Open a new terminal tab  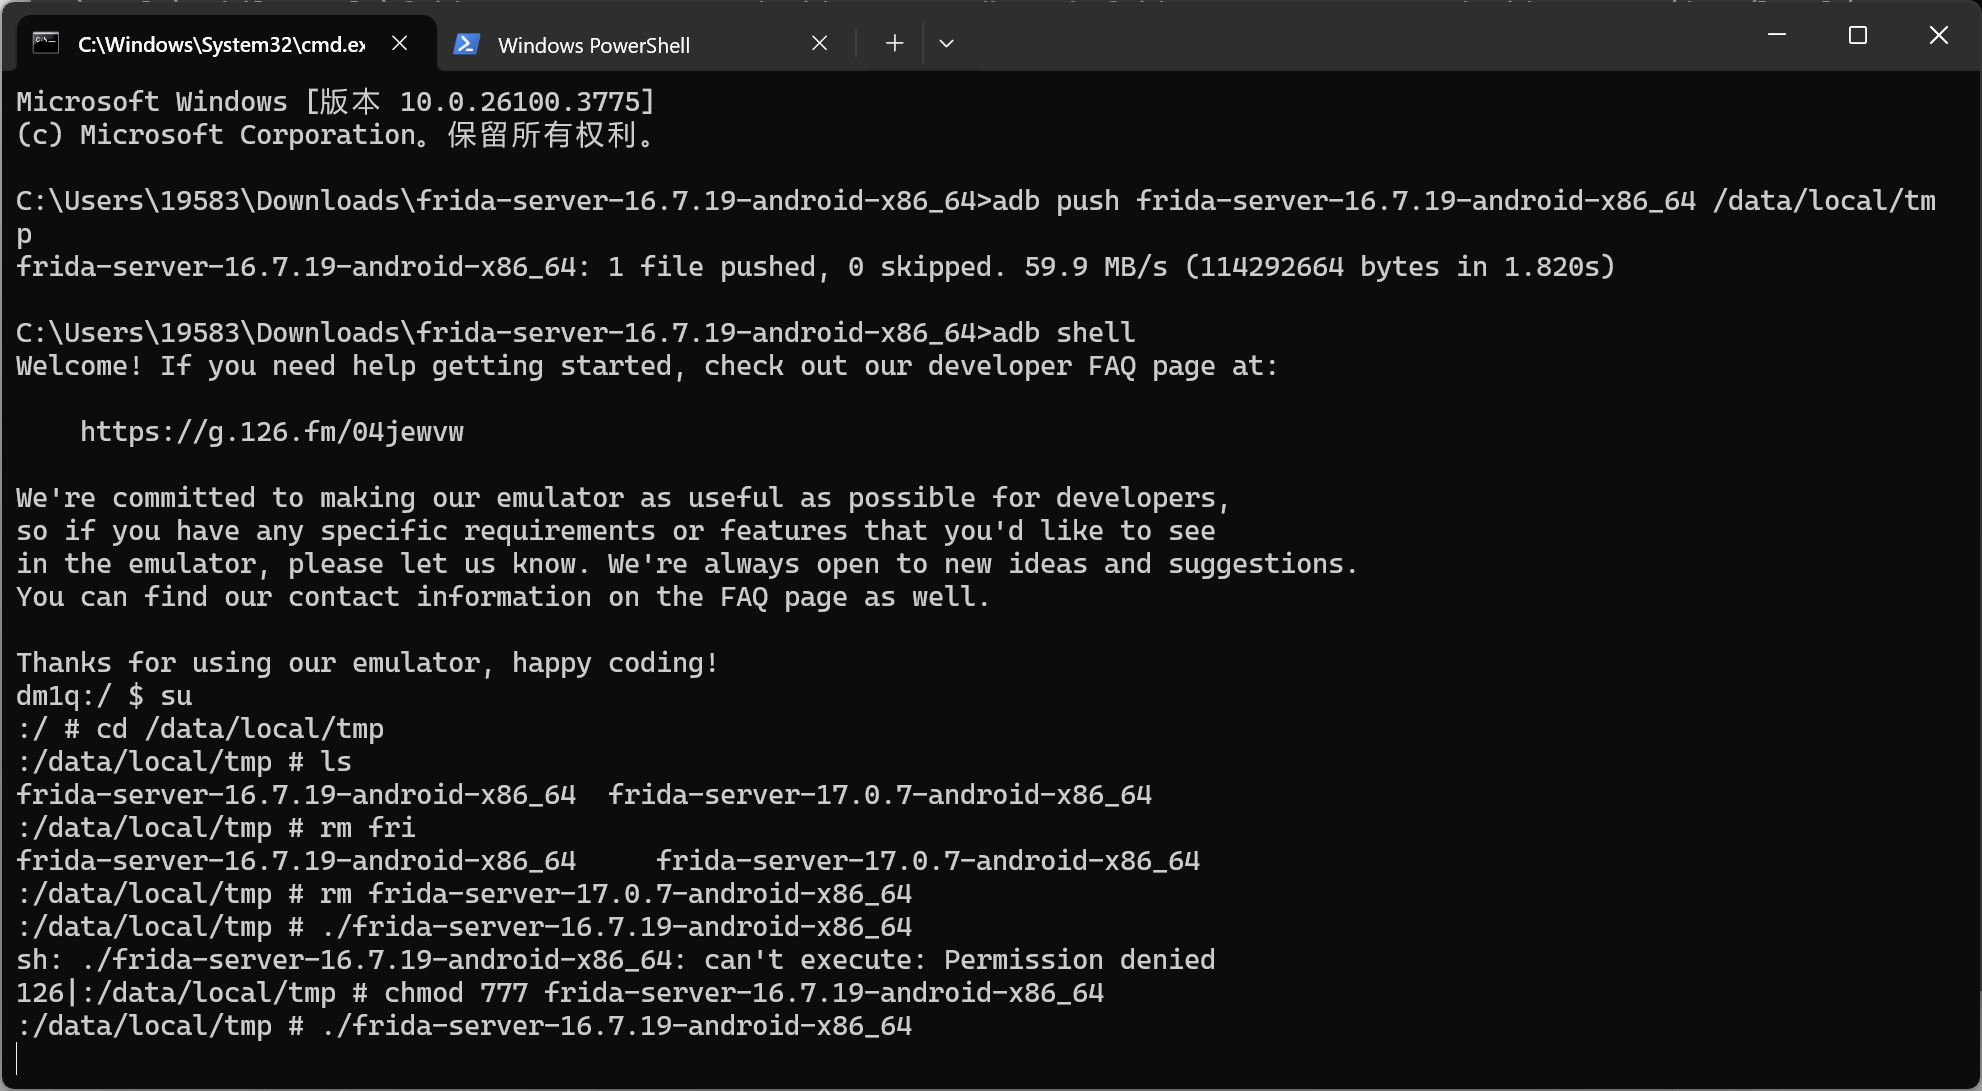pos(894,43)
